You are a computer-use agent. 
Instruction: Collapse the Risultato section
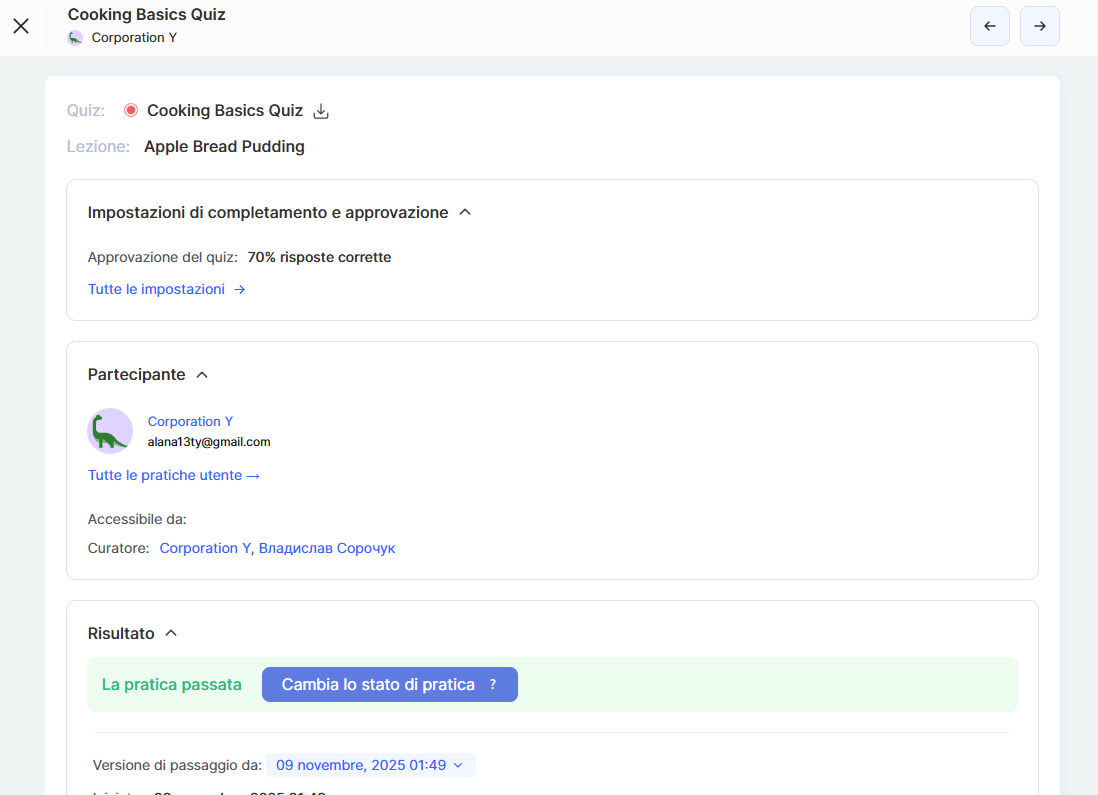[171, 633]
